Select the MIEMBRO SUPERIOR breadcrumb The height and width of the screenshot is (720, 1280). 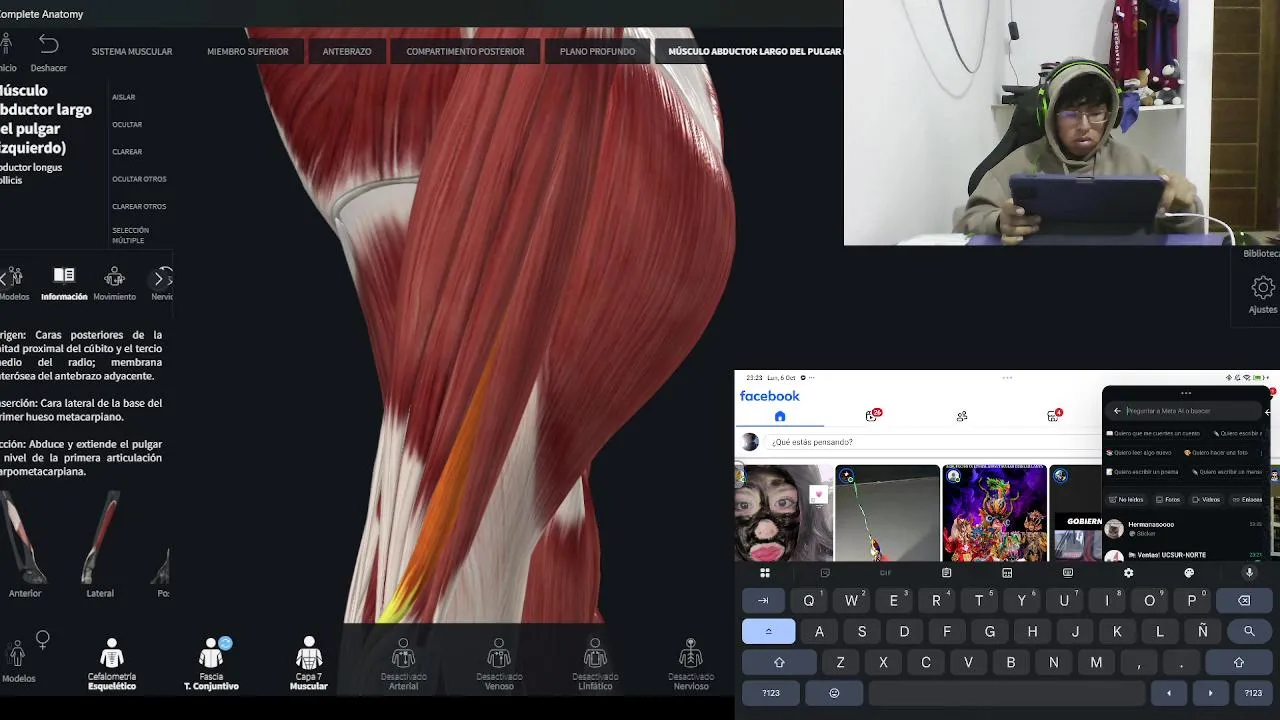[x=248, y=51]
